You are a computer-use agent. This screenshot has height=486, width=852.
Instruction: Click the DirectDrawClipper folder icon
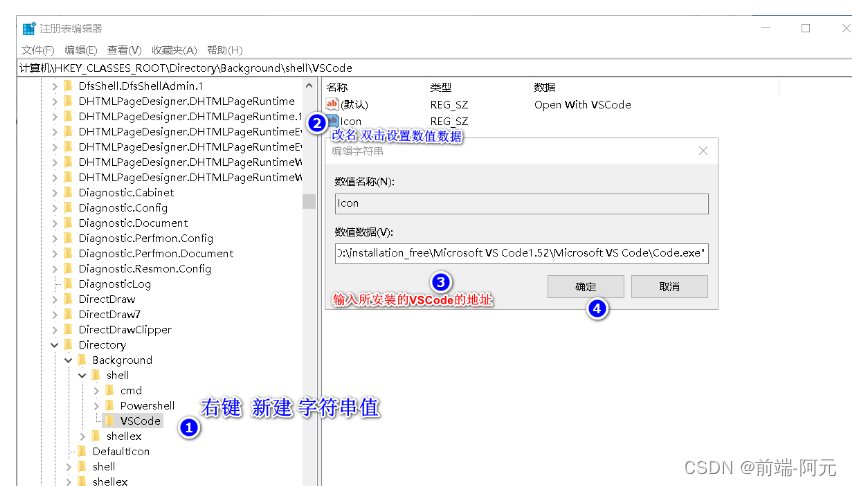point(68,329)
